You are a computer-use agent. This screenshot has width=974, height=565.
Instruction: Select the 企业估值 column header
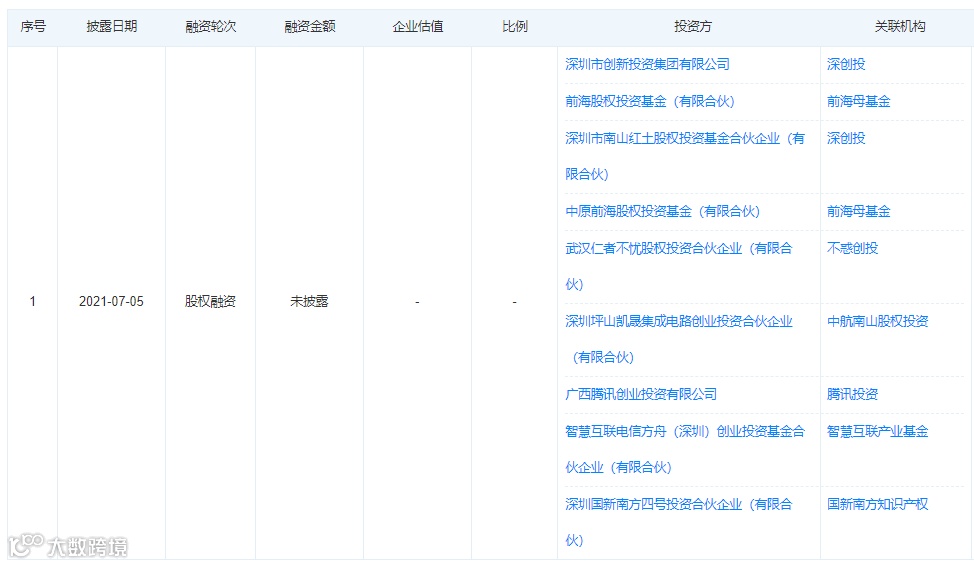(x=417, y=26)
